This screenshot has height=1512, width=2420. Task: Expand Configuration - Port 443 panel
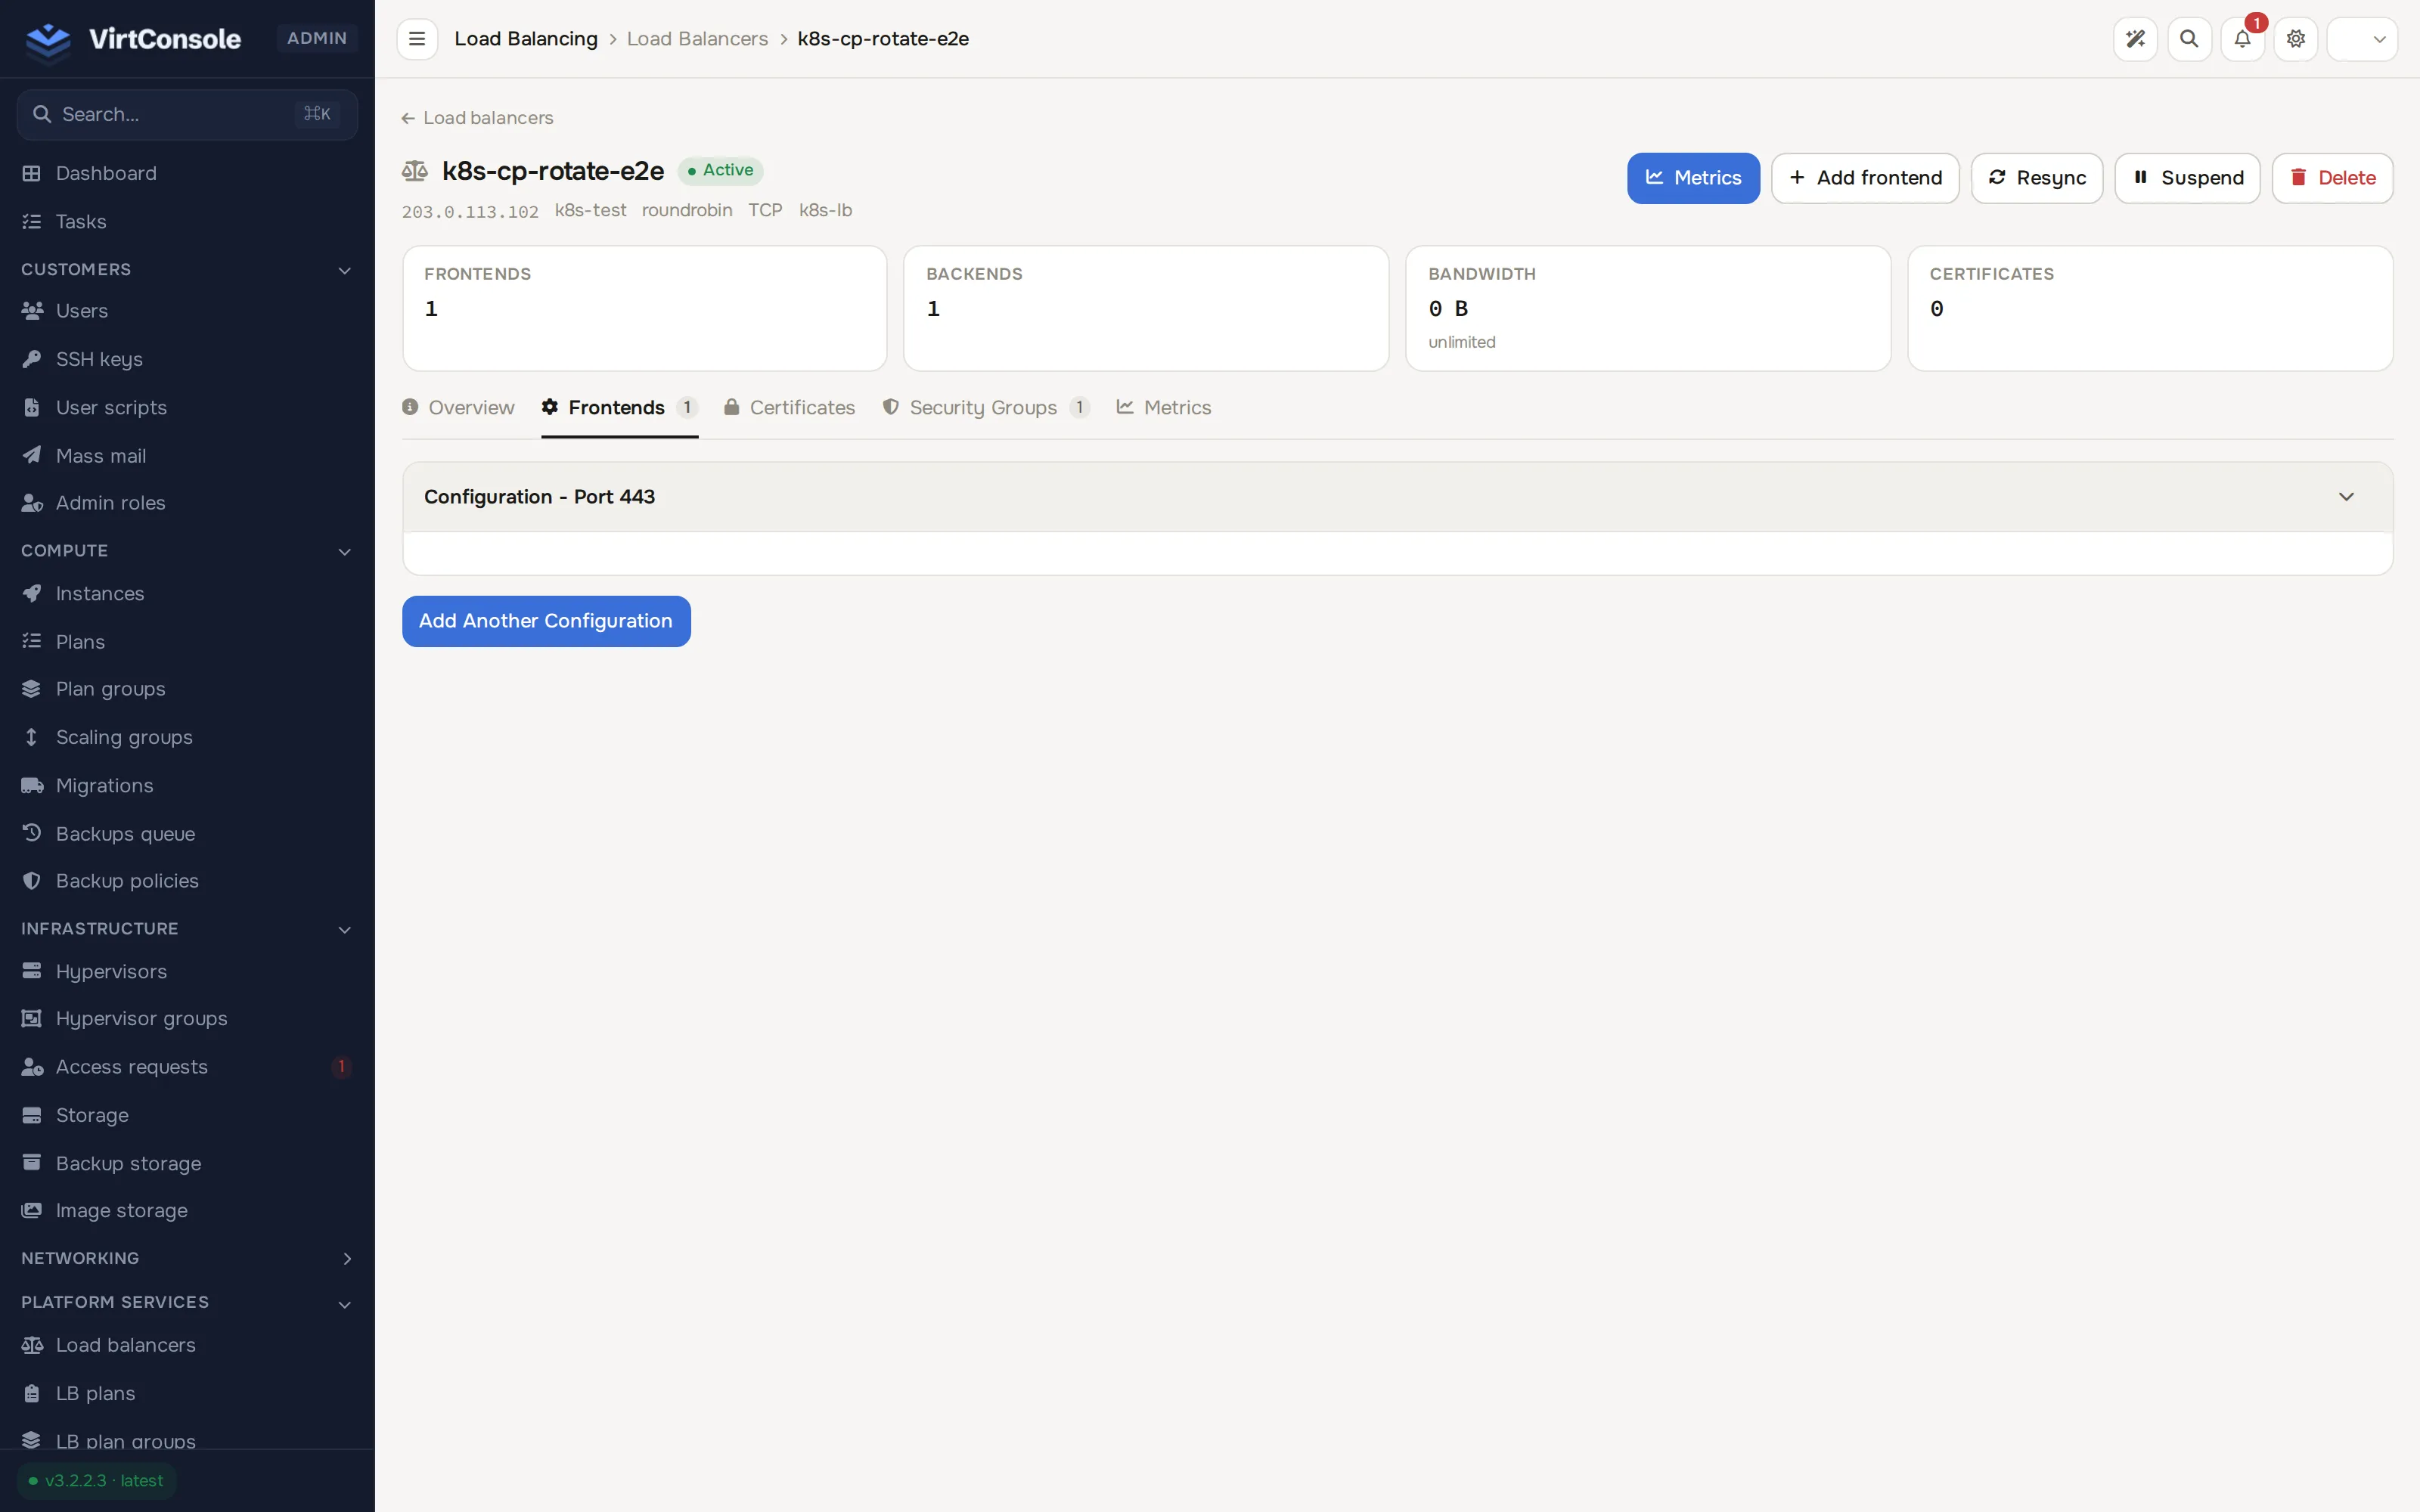pos(1397,497)
